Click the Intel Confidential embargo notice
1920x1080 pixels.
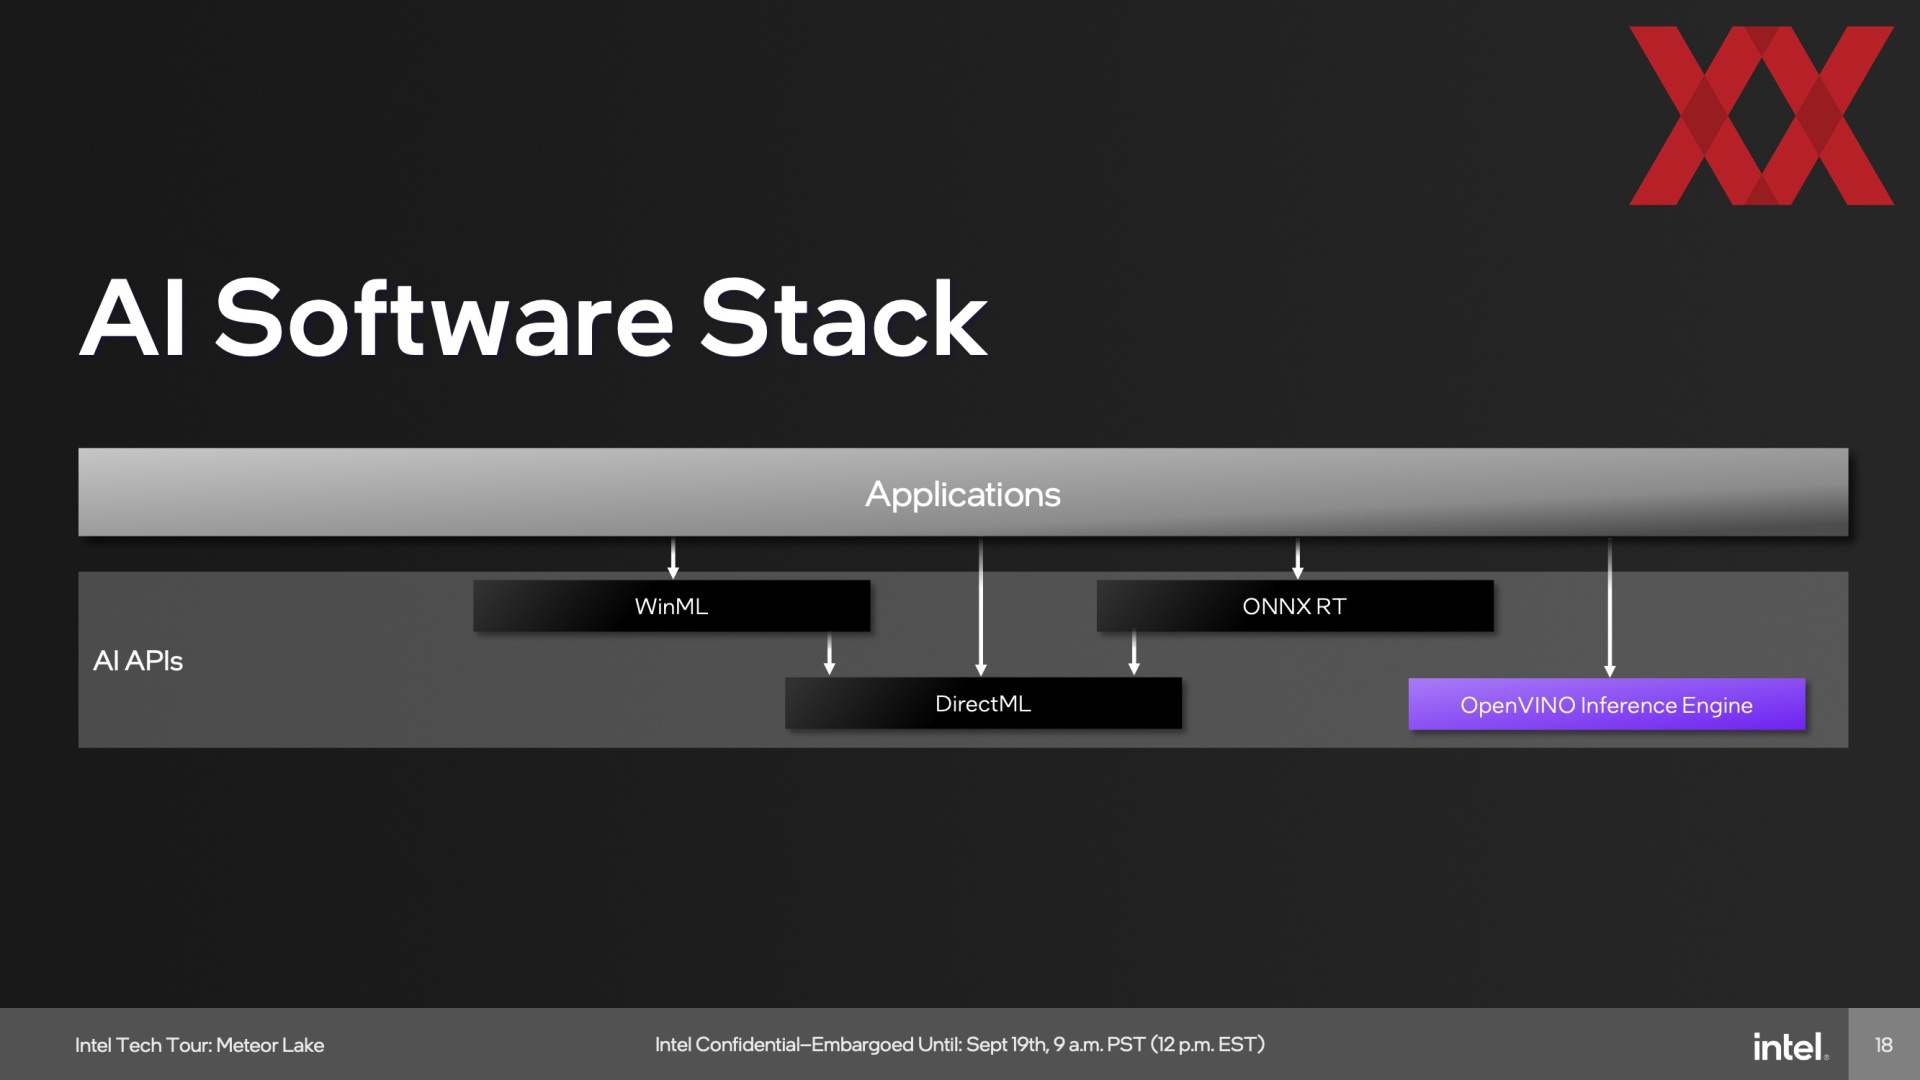coord(960,1044)
